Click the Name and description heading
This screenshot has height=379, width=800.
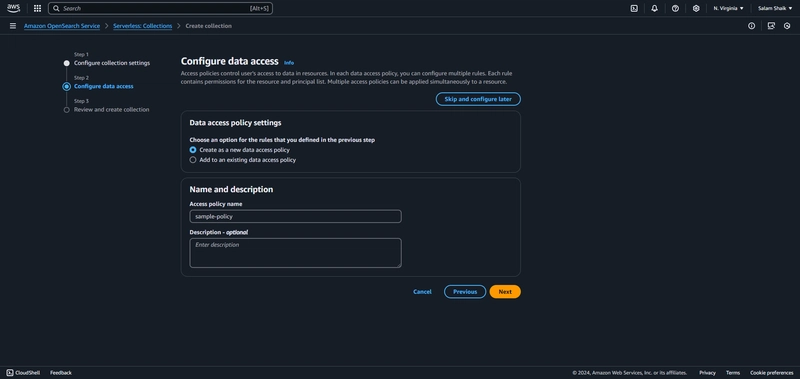[231, 189]
